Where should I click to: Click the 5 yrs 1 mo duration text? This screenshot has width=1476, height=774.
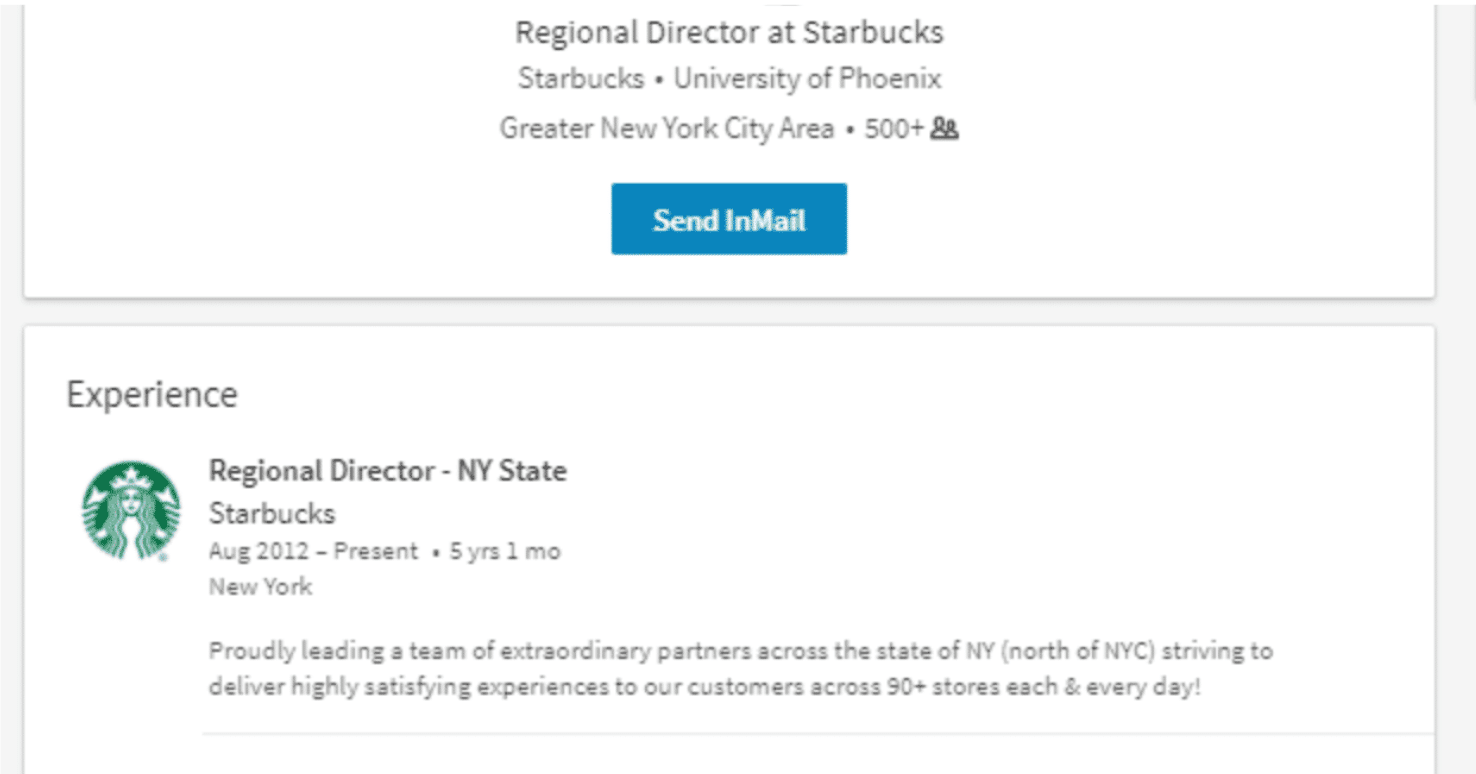pos(505,552)
